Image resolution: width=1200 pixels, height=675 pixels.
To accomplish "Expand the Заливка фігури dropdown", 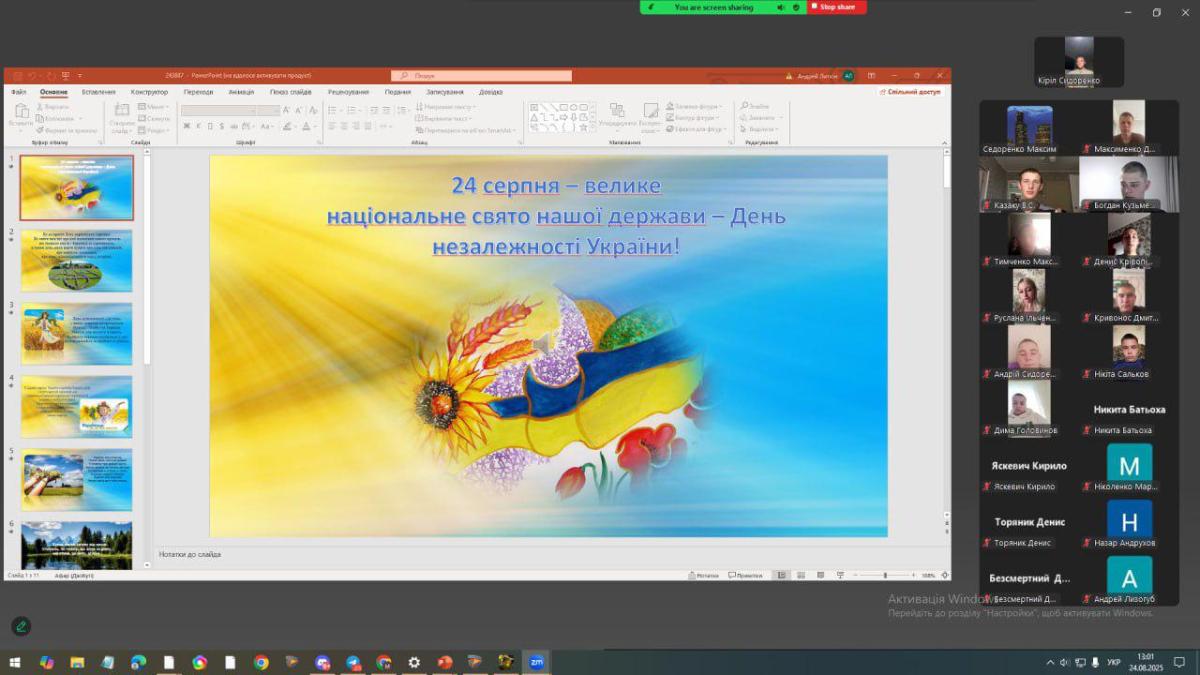I will [x=697, y=106].
